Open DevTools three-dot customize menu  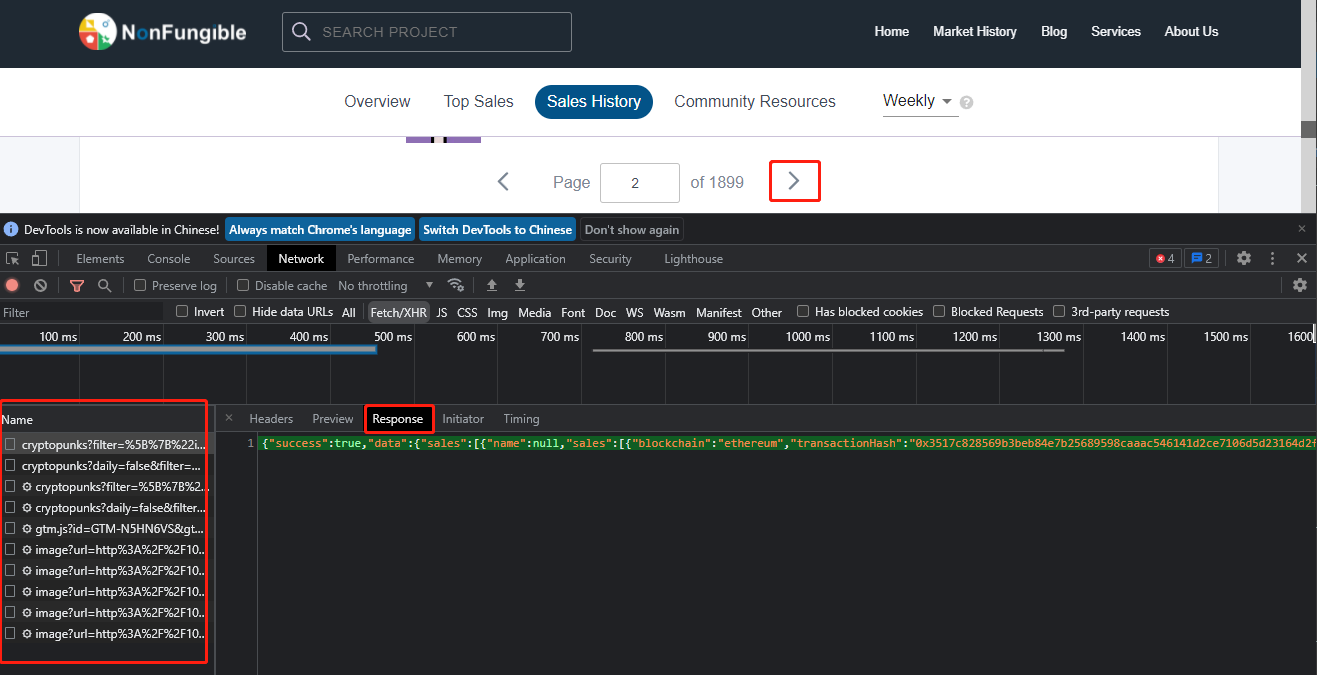click(x=1274, y=258)
